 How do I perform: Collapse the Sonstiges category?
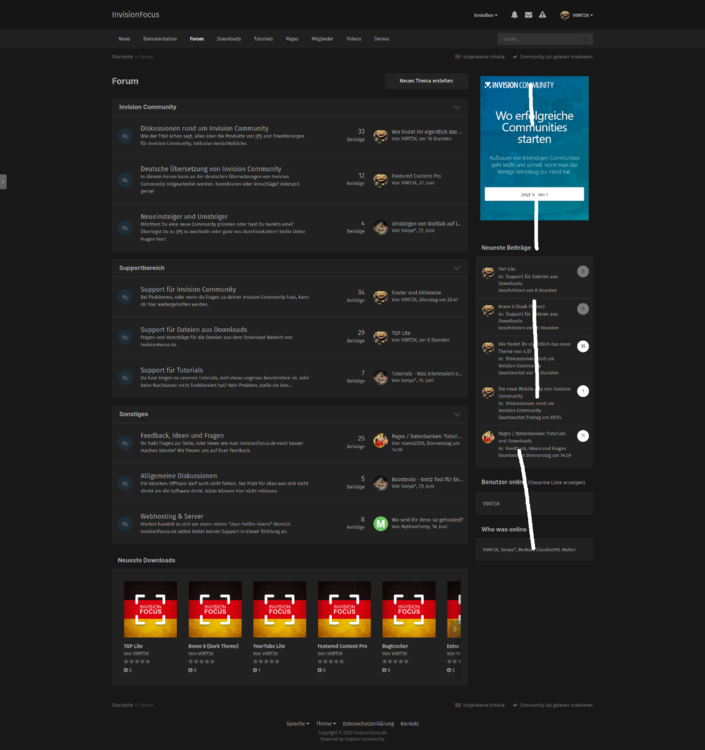tap(457, 413)
